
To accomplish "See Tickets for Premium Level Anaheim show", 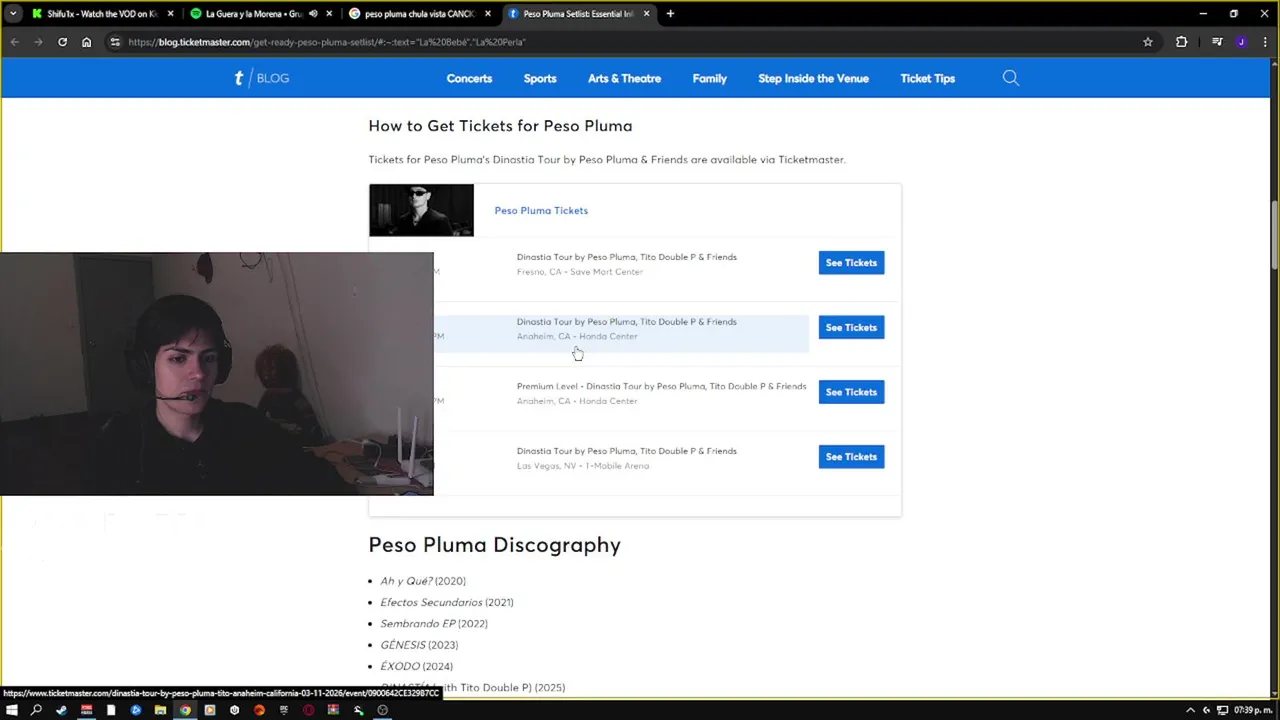I will coord(851,392).
